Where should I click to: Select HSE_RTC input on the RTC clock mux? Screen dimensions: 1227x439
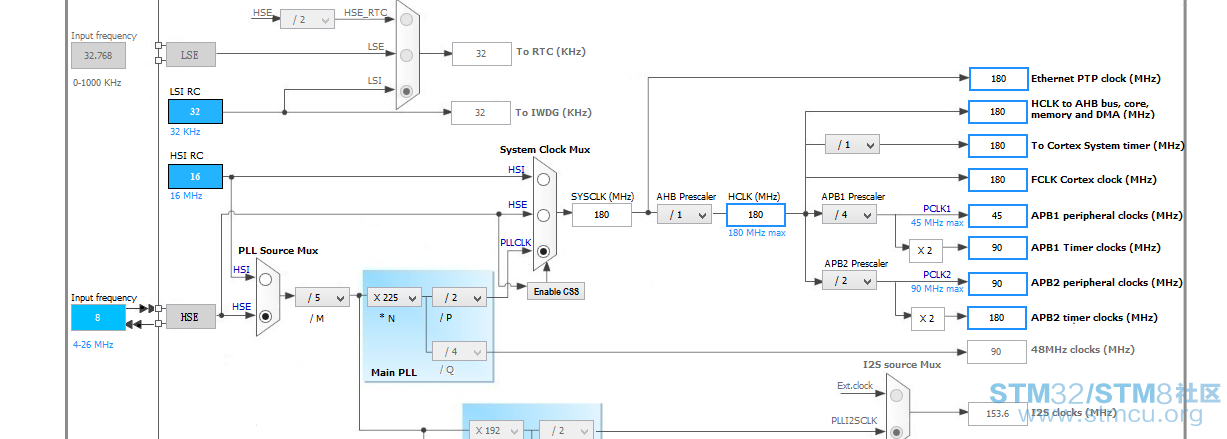(x=405, y=19)
